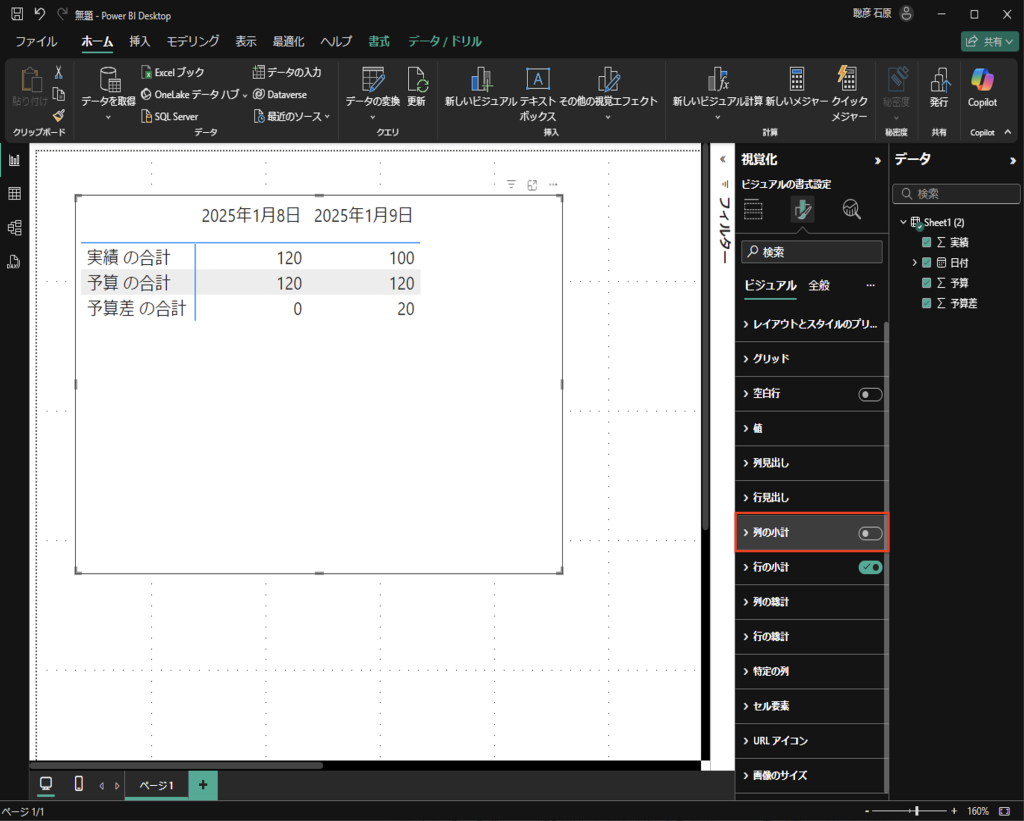Viewport: 1024px width, 821px height.
Task: Add a new page with plus button
Action: tap(203, 785)
